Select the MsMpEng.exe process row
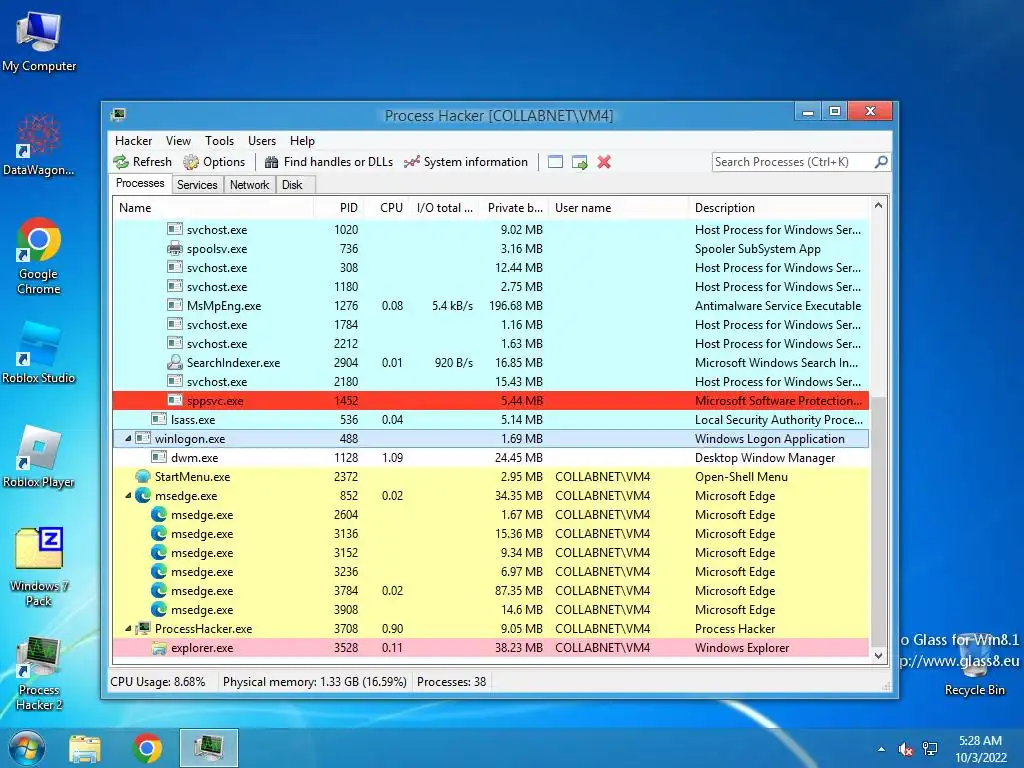1024x768 pixels. (490, 306)
